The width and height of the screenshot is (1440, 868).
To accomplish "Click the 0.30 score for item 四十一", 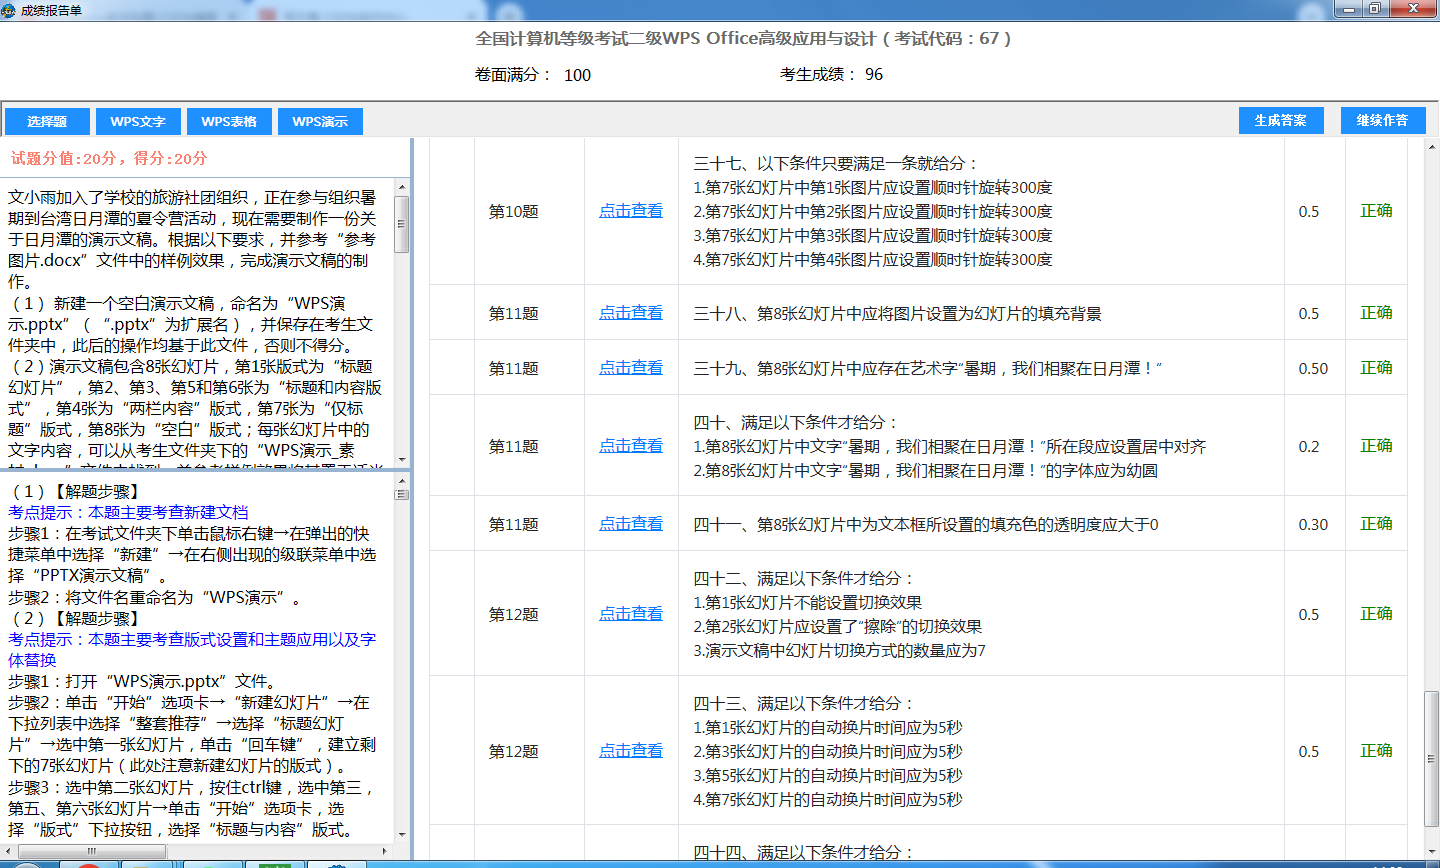I will (1313, 525).
